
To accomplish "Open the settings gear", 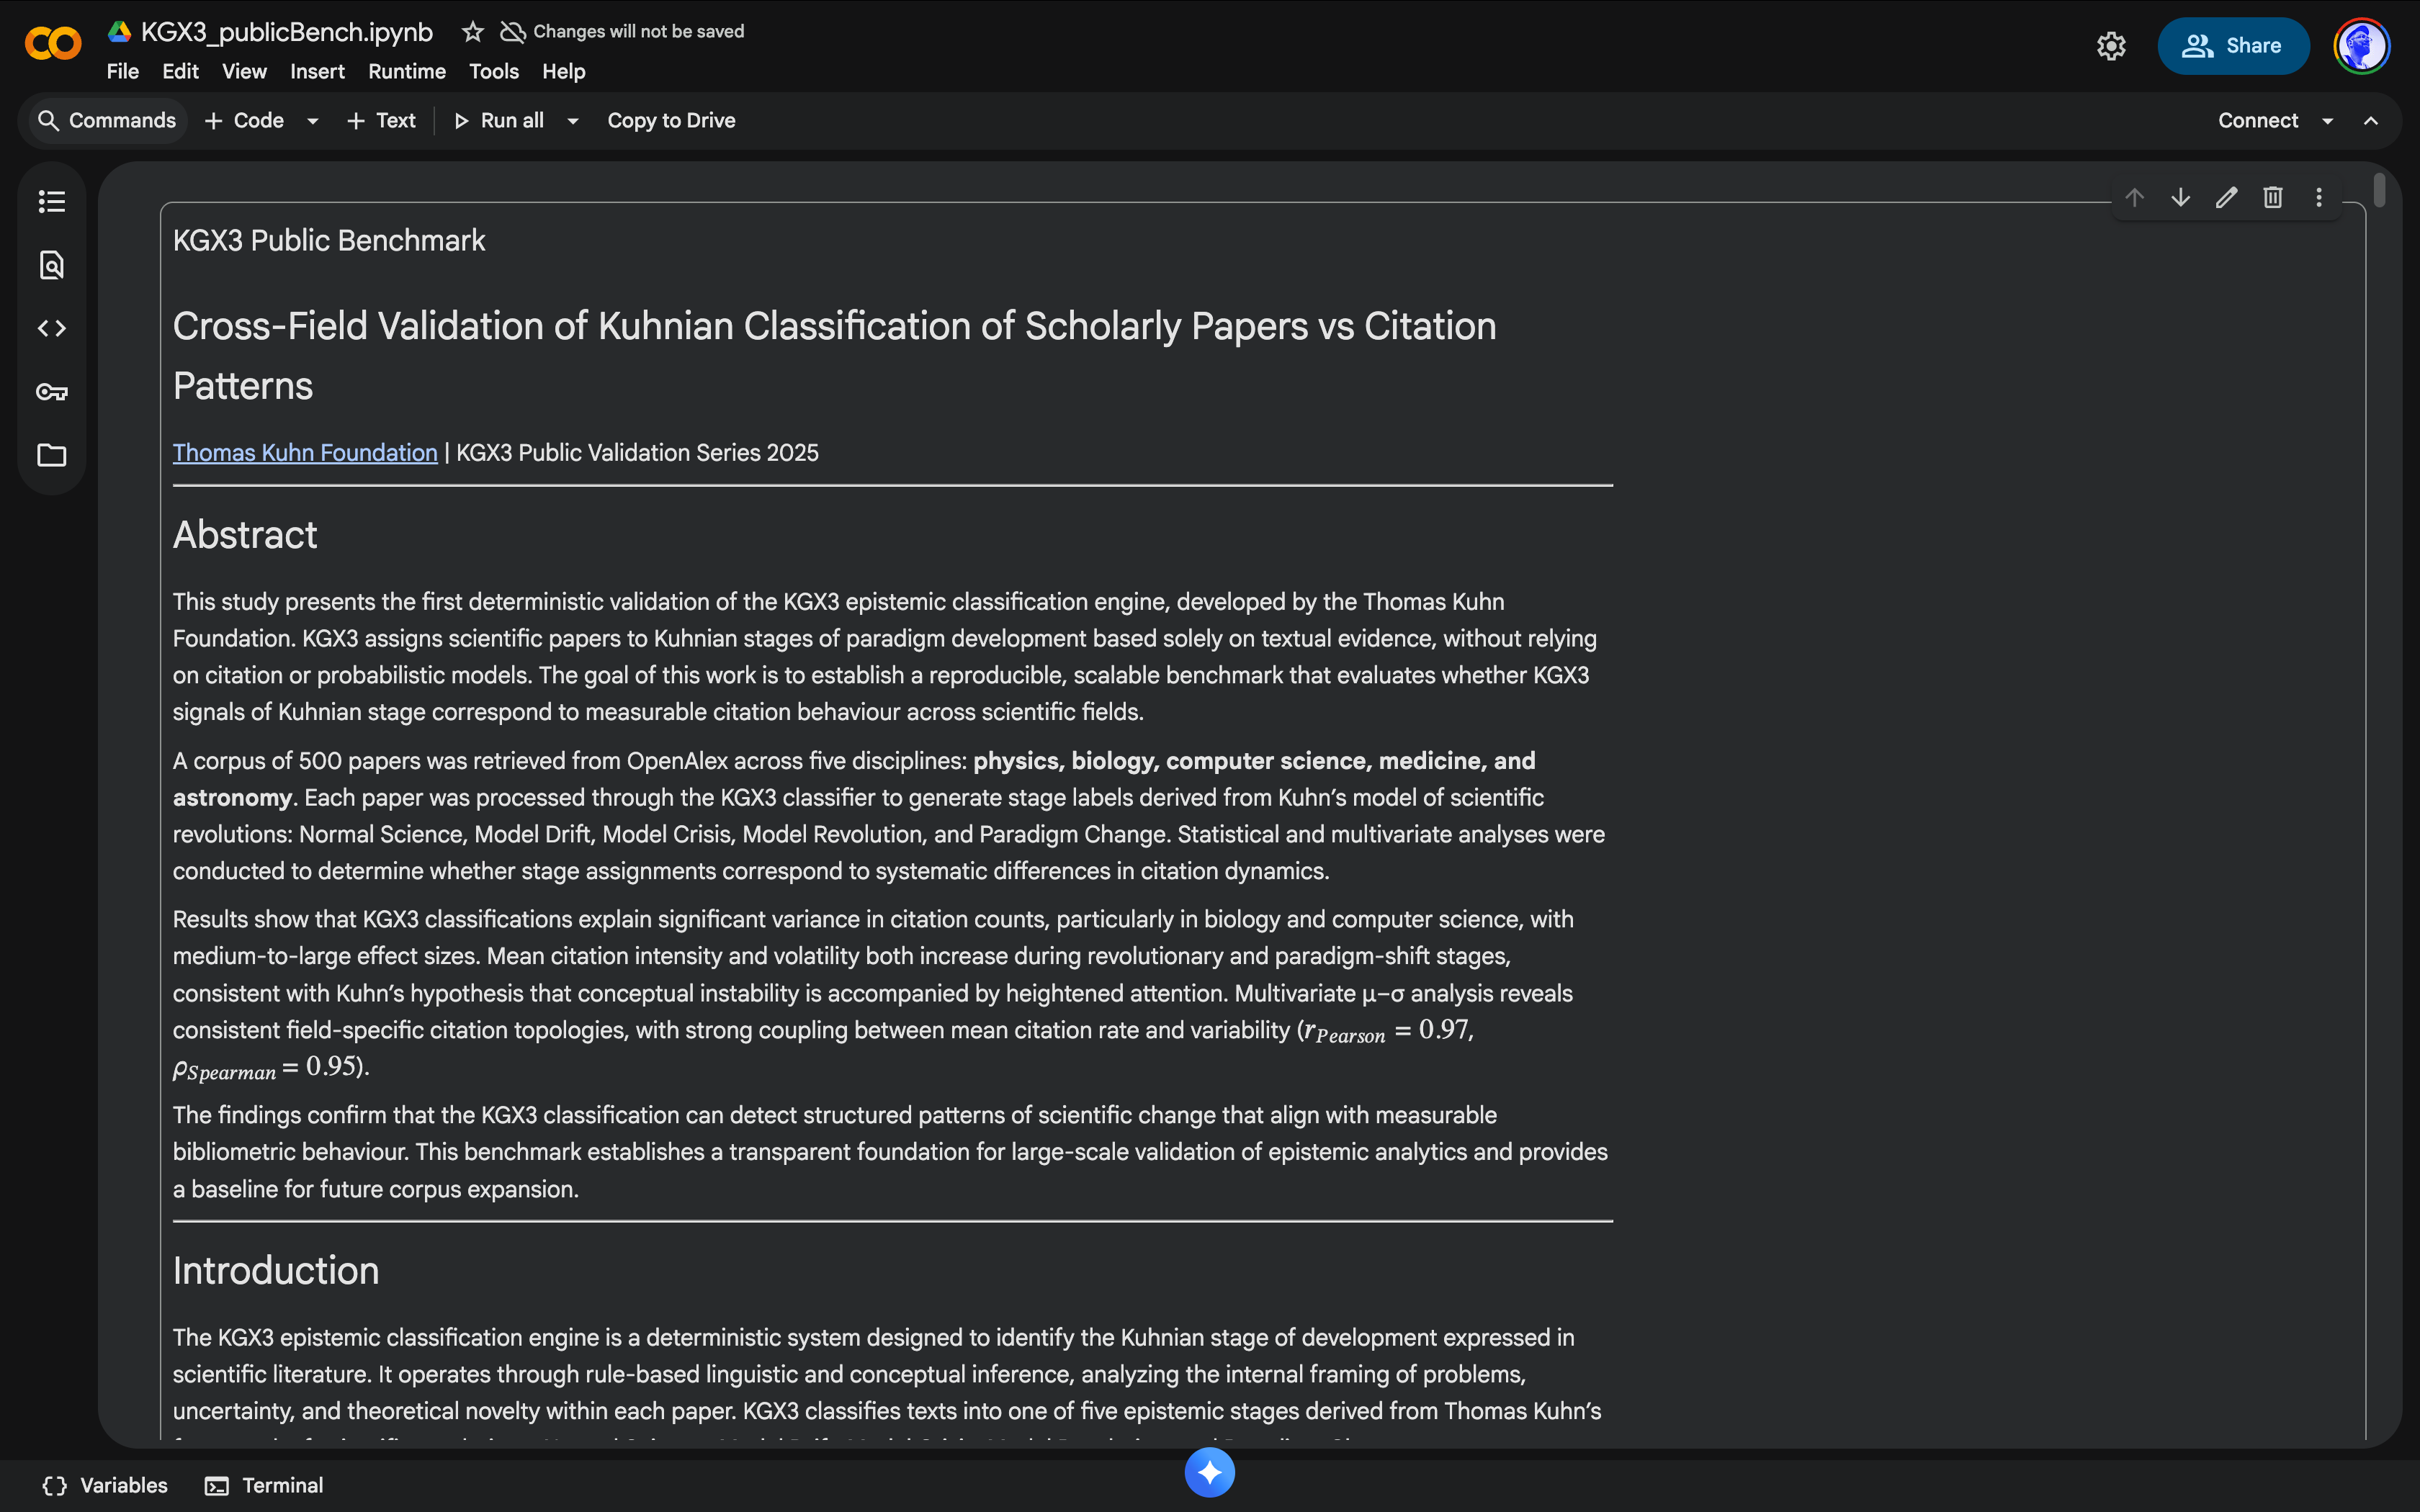I will click(x=2110, y=46).
